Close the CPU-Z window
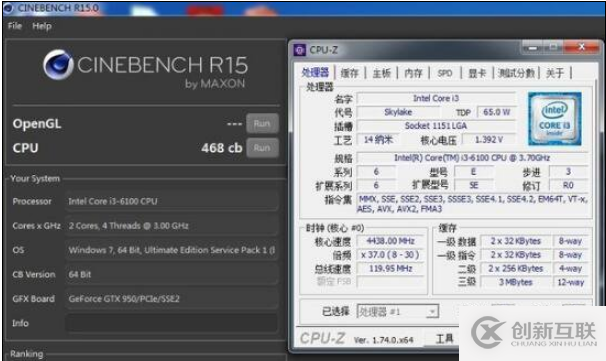The width and height of the screenshot is (606, 361). pos(582,47)
